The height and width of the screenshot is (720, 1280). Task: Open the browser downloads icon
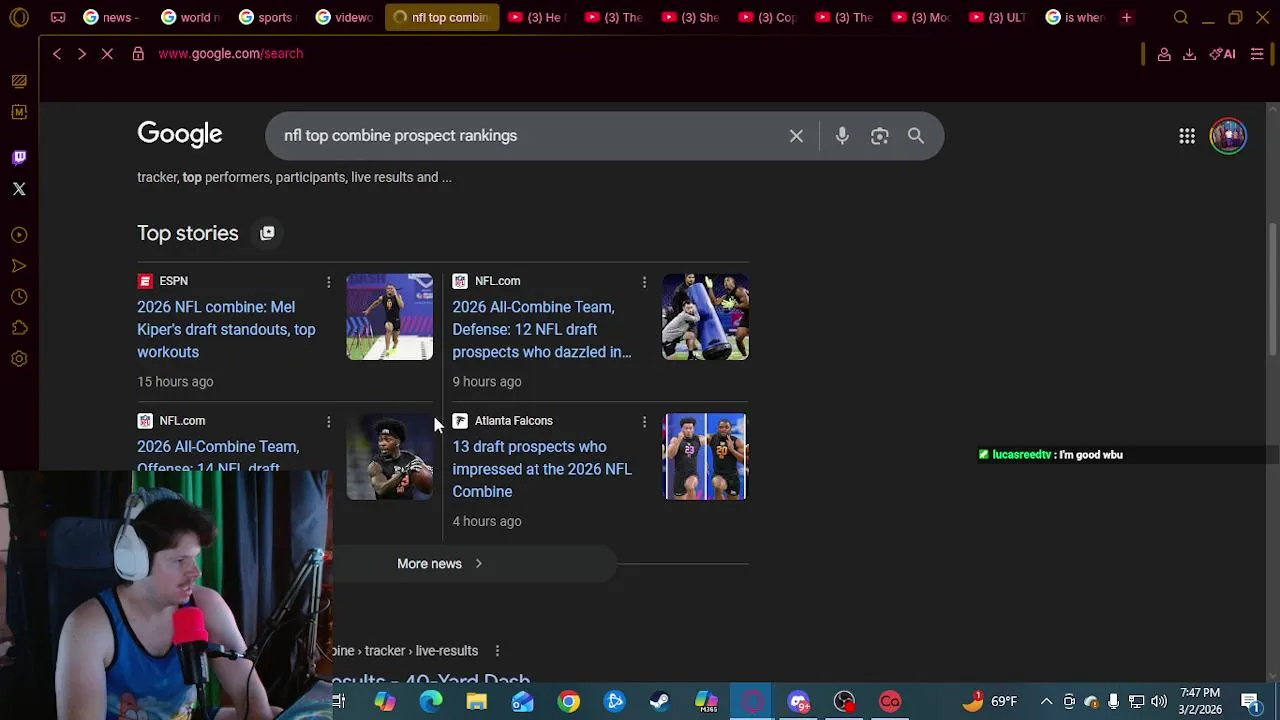click(1189, 54)
